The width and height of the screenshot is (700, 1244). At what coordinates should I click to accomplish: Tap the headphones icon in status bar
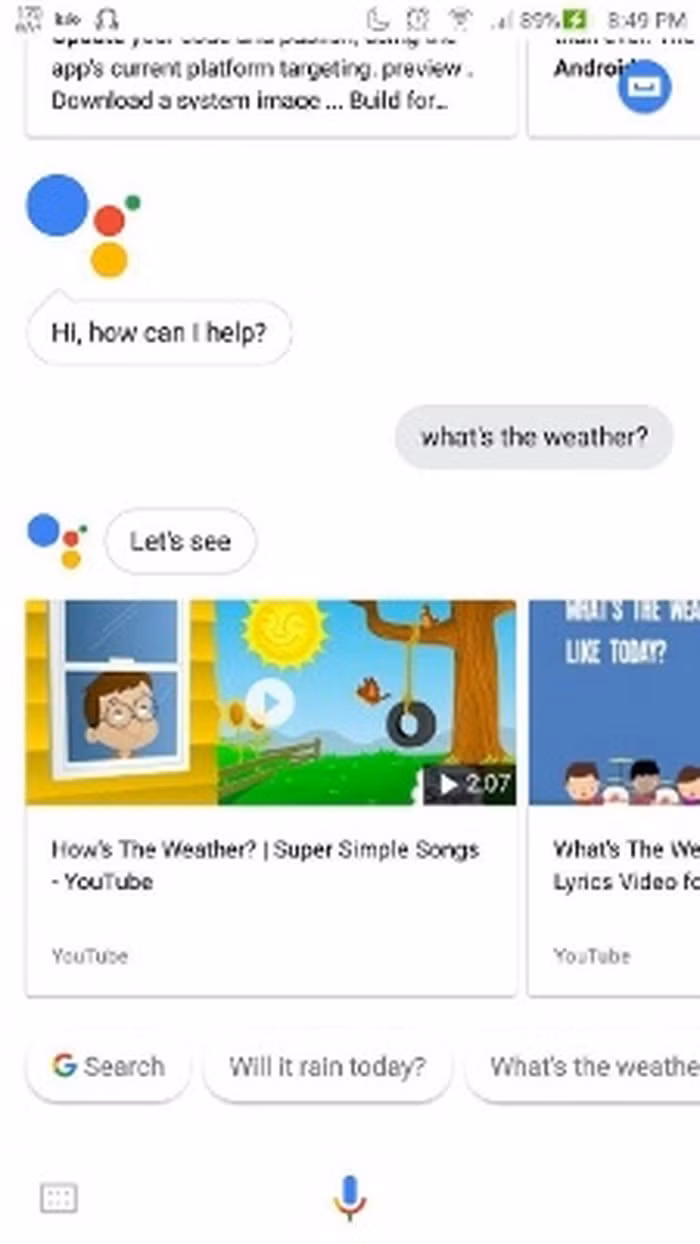point(107,18)
